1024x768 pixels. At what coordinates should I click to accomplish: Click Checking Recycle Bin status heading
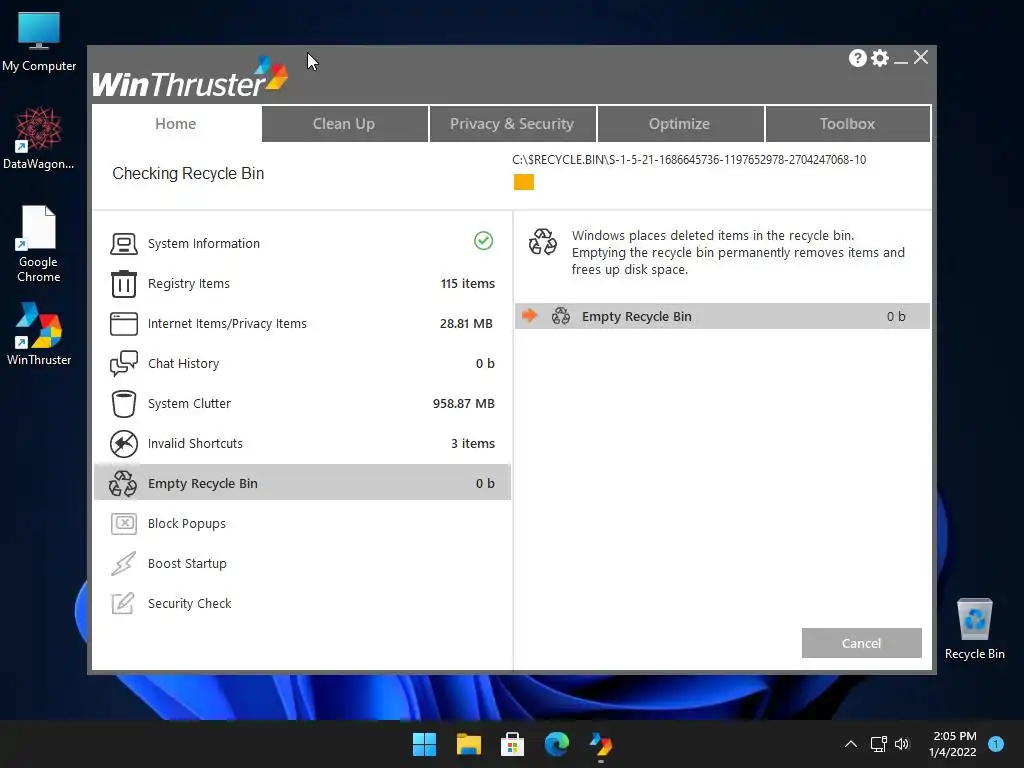[188, 173]
